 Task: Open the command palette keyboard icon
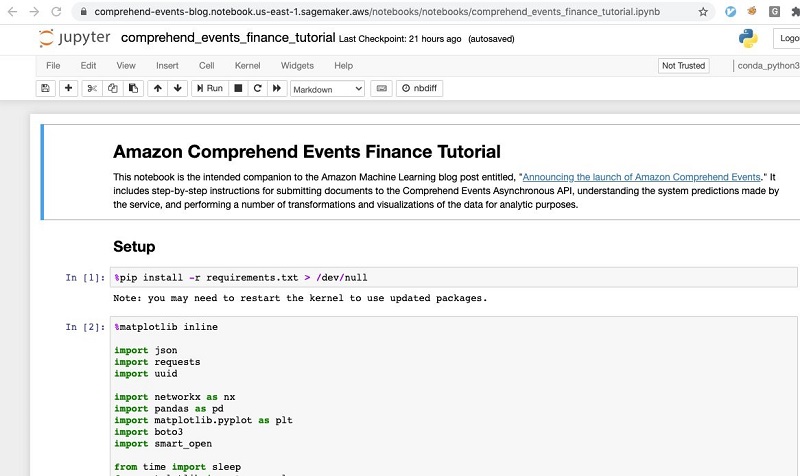pos(381,88)
